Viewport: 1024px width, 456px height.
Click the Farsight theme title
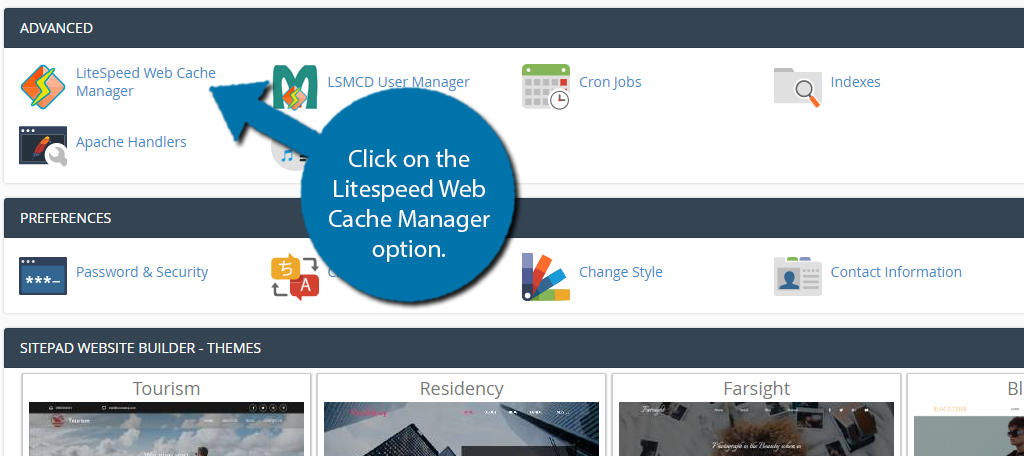pos(756,389)
